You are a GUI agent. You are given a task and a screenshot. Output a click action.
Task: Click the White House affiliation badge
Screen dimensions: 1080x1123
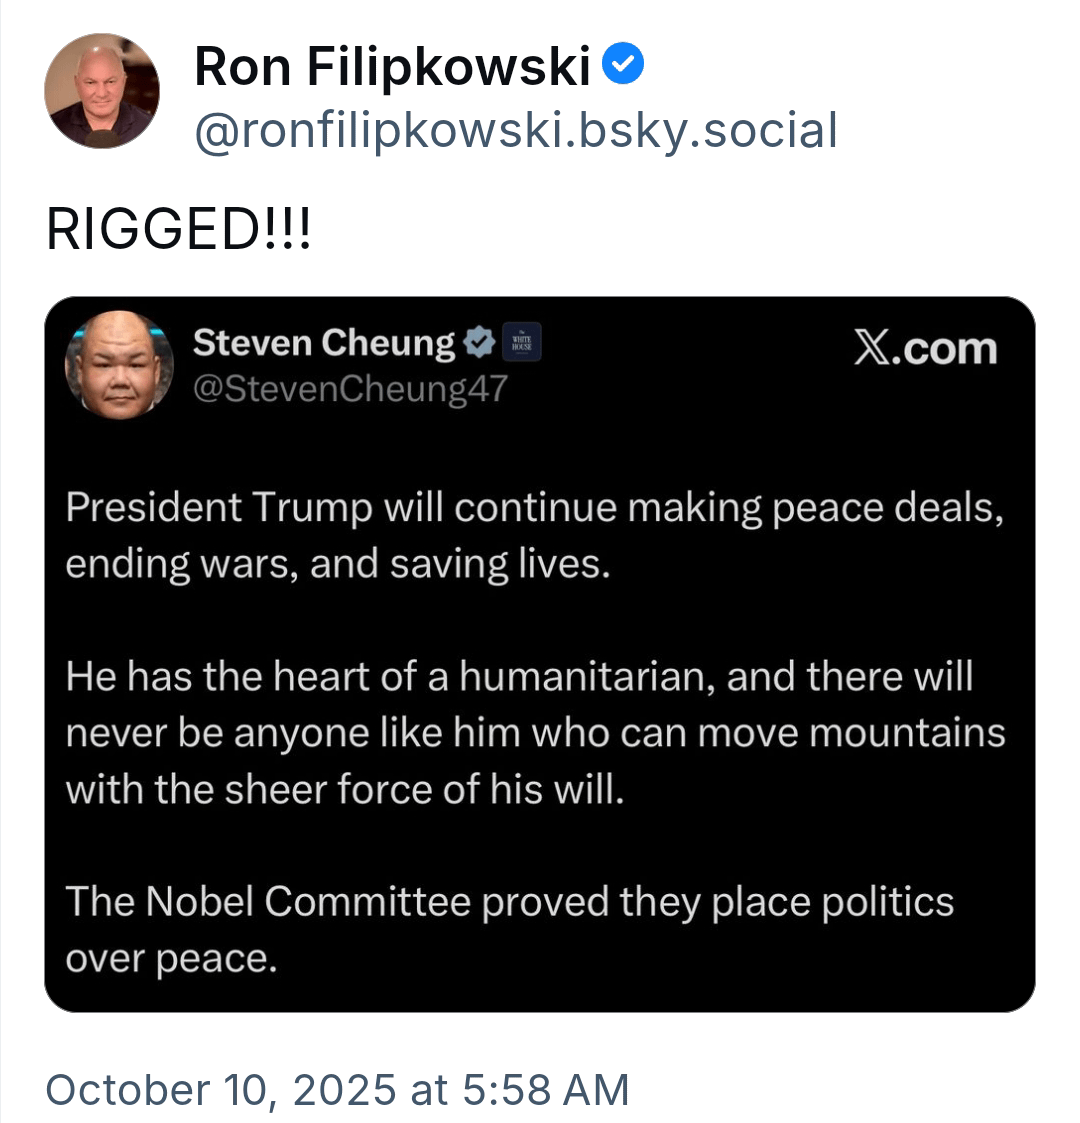[520, 343]
